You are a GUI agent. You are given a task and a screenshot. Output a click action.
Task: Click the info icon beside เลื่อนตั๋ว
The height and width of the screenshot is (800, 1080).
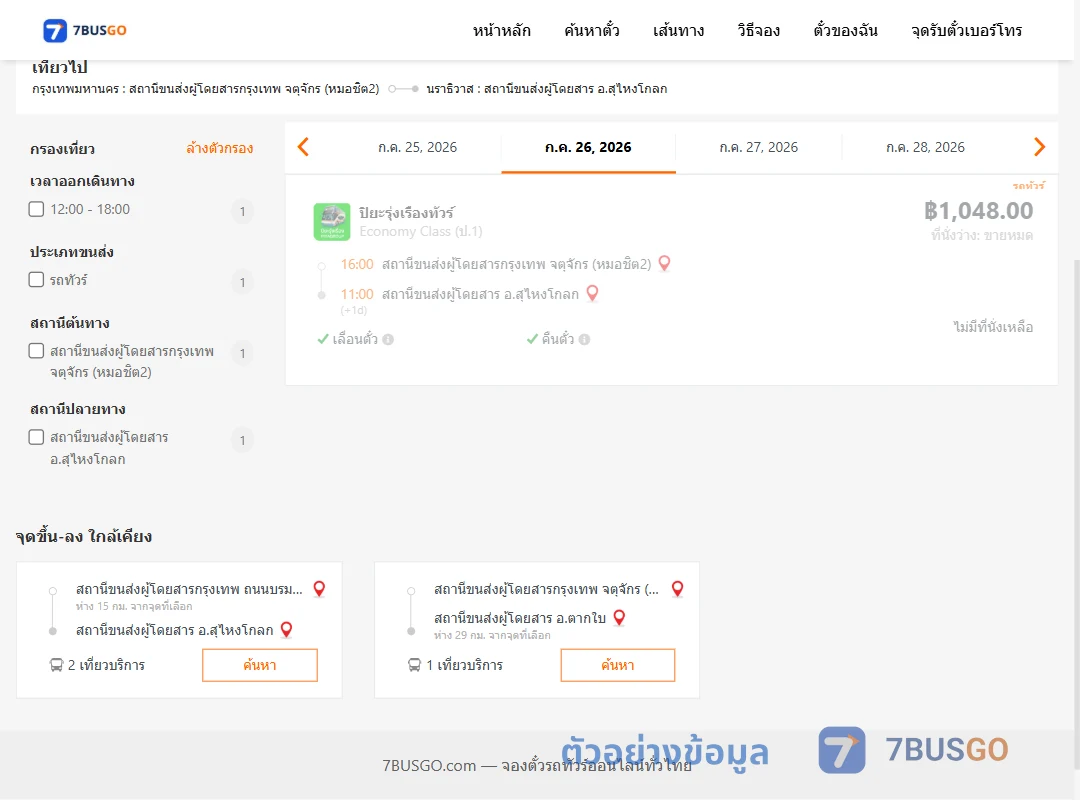[388, 339]
